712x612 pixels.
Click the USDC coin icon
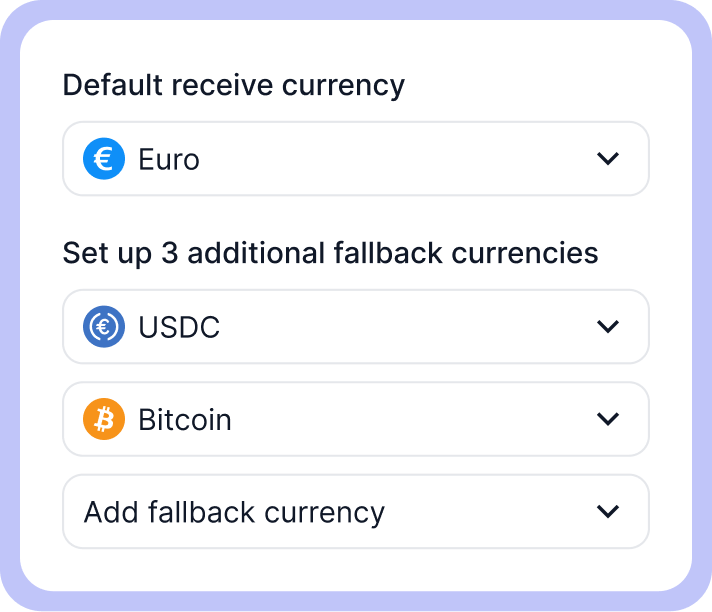[104, 327]
